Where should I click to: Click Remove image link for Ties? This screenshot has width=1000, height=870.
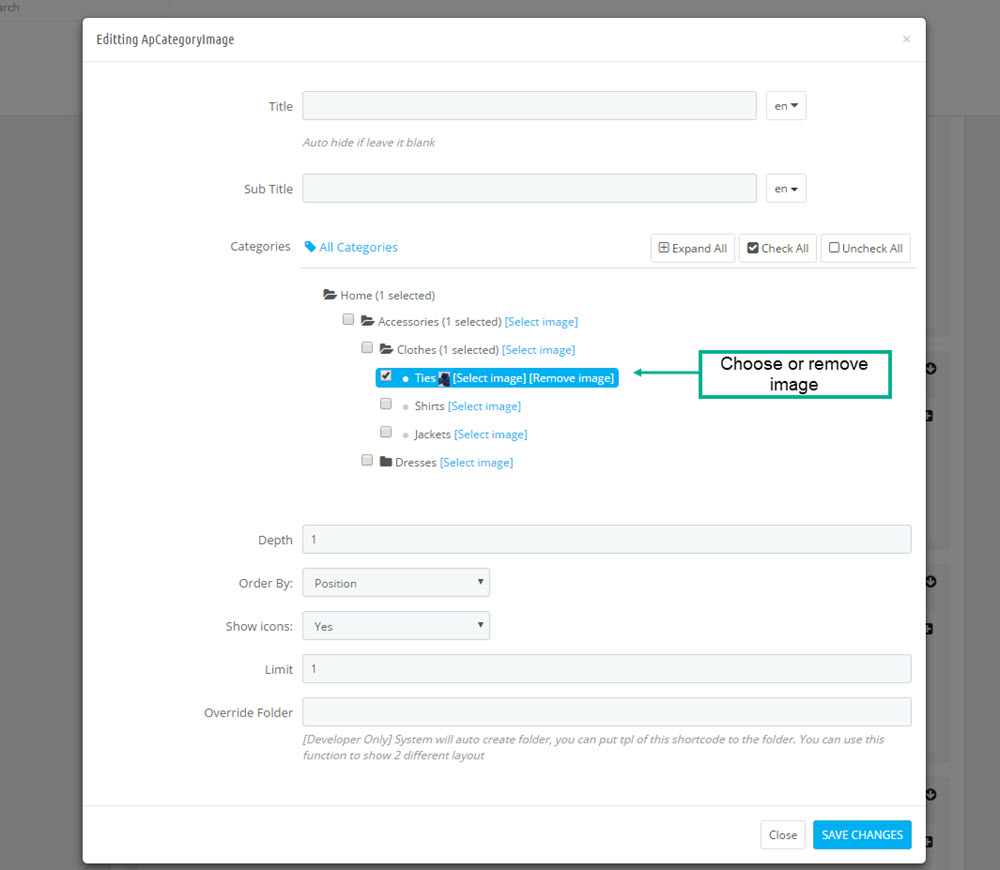(x=571, y=378)
